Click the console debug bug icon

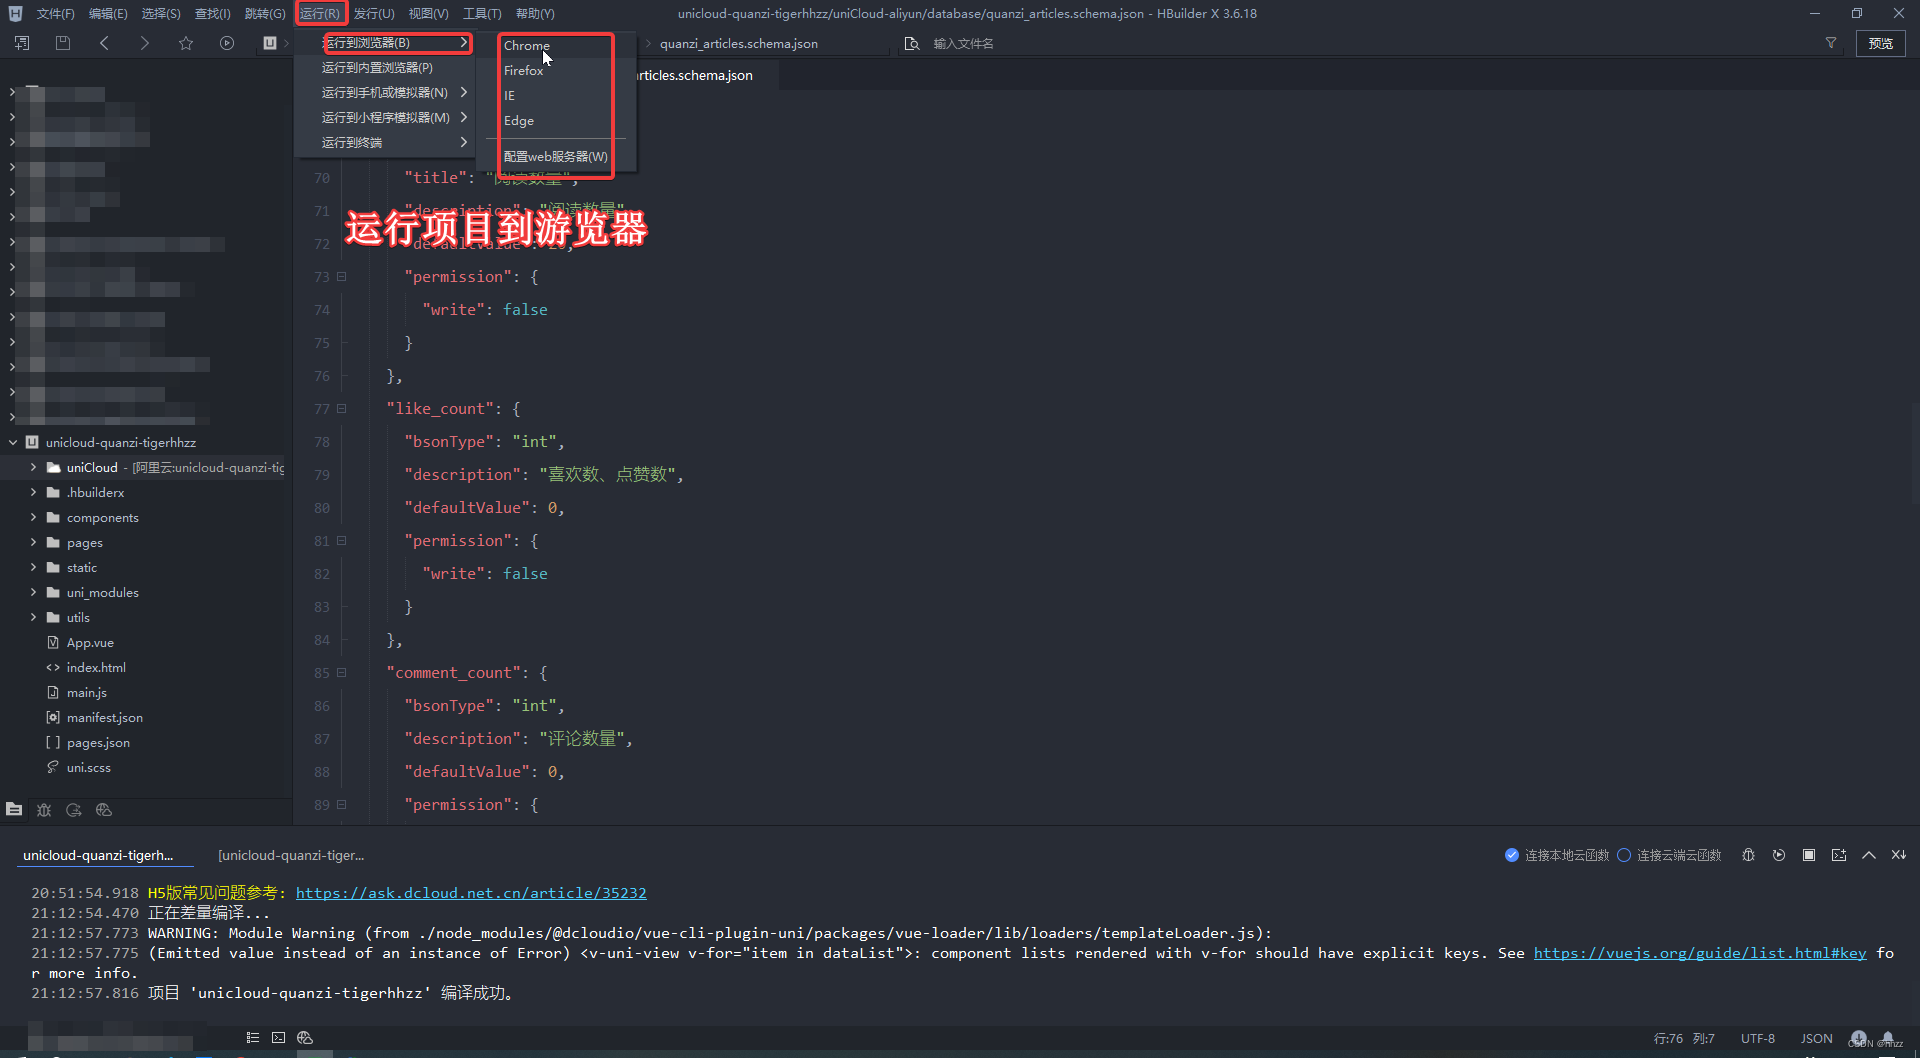coord(1748,855)
